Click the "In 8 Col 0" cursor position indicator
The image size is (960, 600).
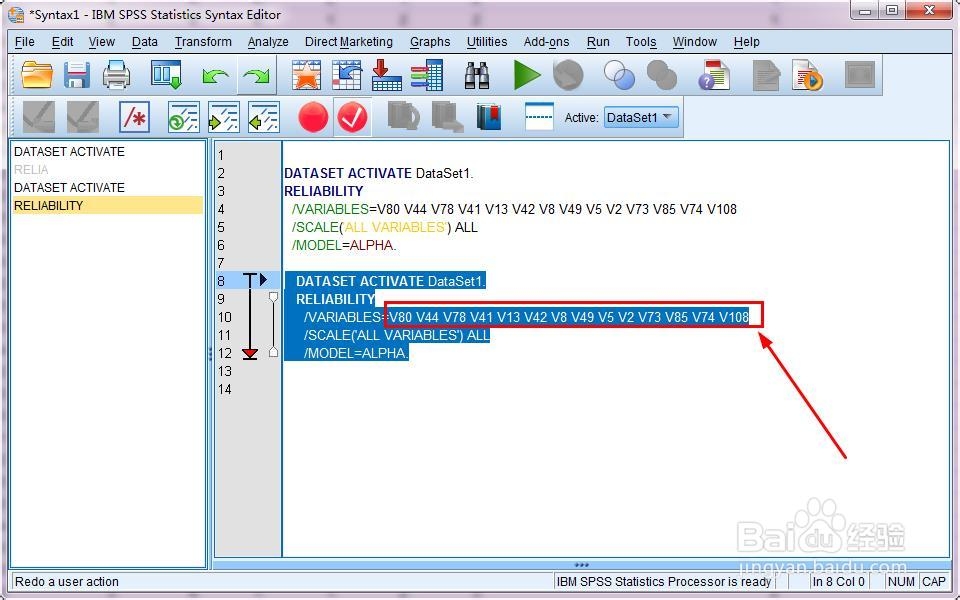click(x=839, y=582)
